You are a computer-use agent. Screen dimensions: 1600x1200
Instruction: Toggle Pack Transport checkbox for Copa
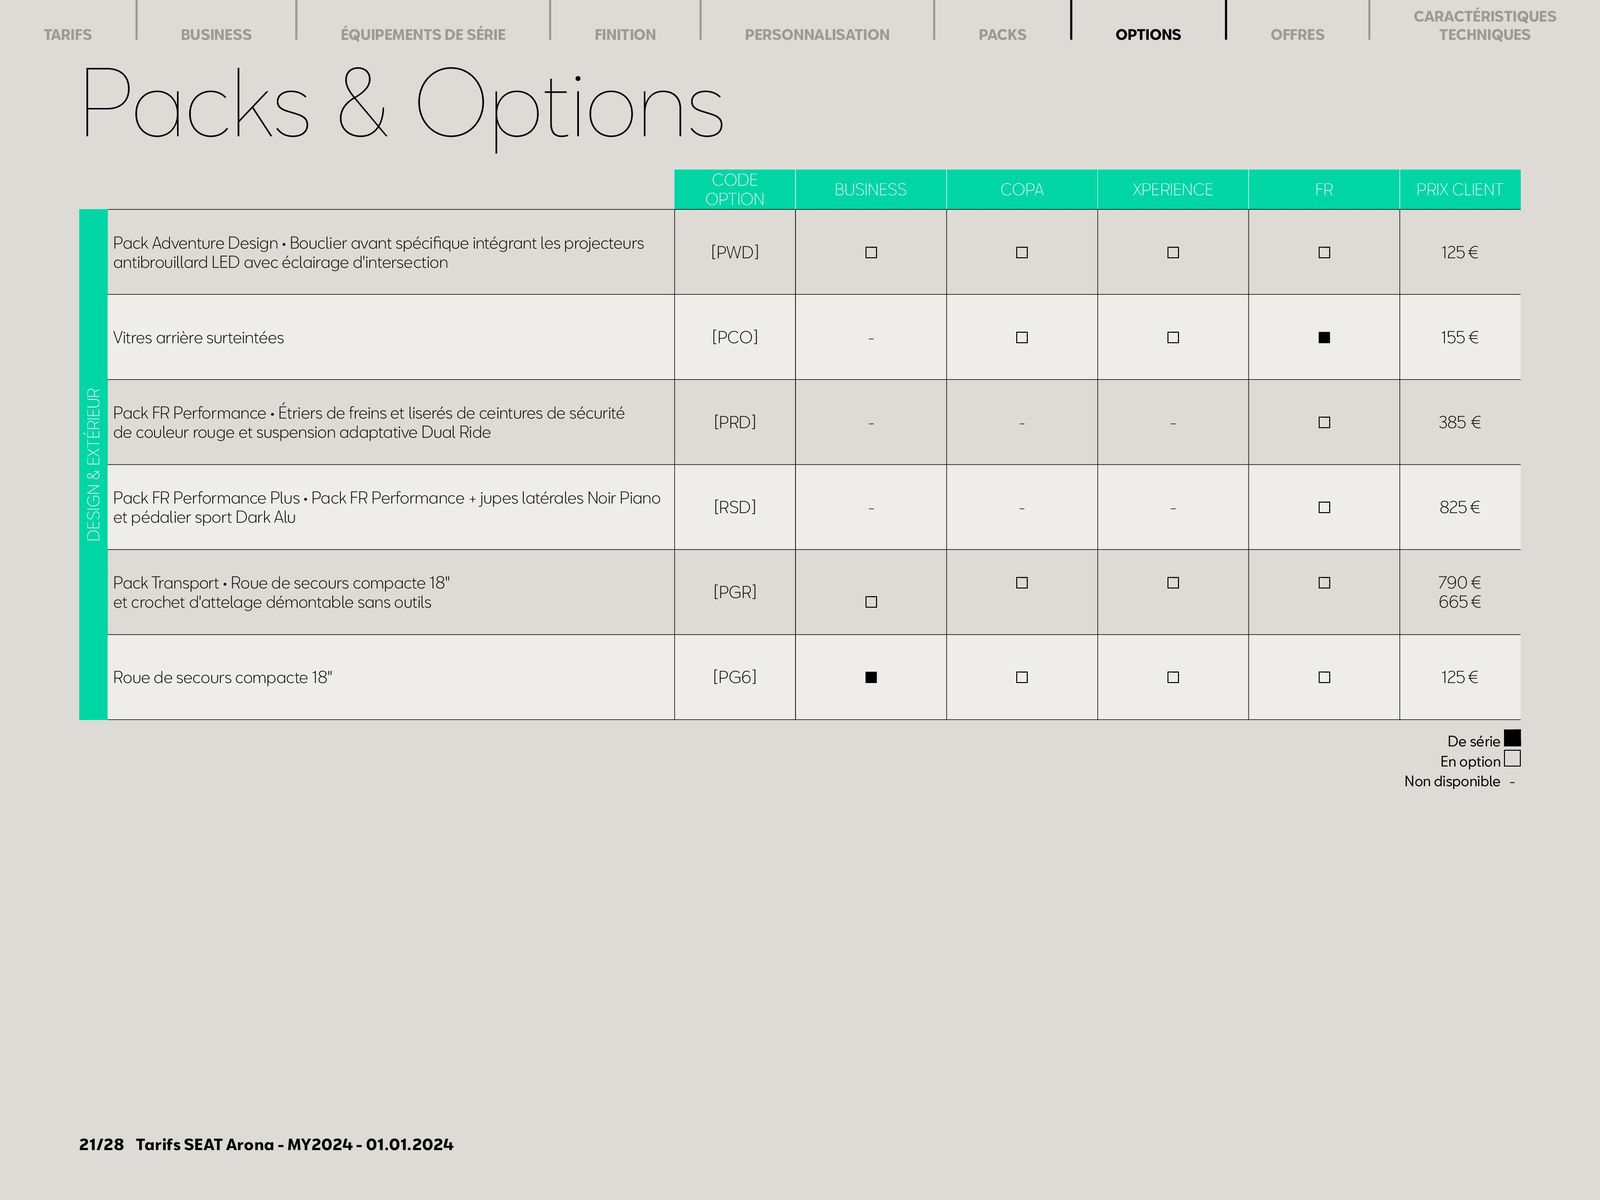1022,583
